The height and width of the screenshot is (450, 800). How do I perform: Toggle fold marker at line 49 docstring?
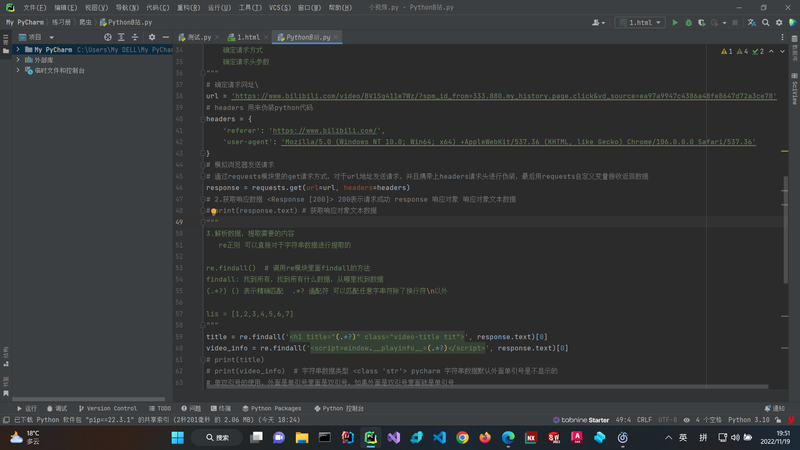point(203,222)
